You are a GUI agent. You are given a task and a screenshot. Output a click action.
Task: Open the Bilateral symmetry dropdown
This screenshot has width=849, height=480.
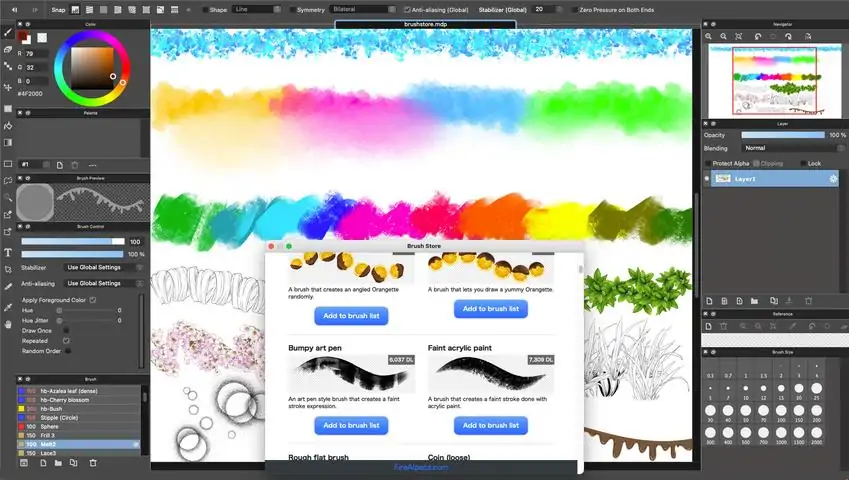click(x=362, y=9)
